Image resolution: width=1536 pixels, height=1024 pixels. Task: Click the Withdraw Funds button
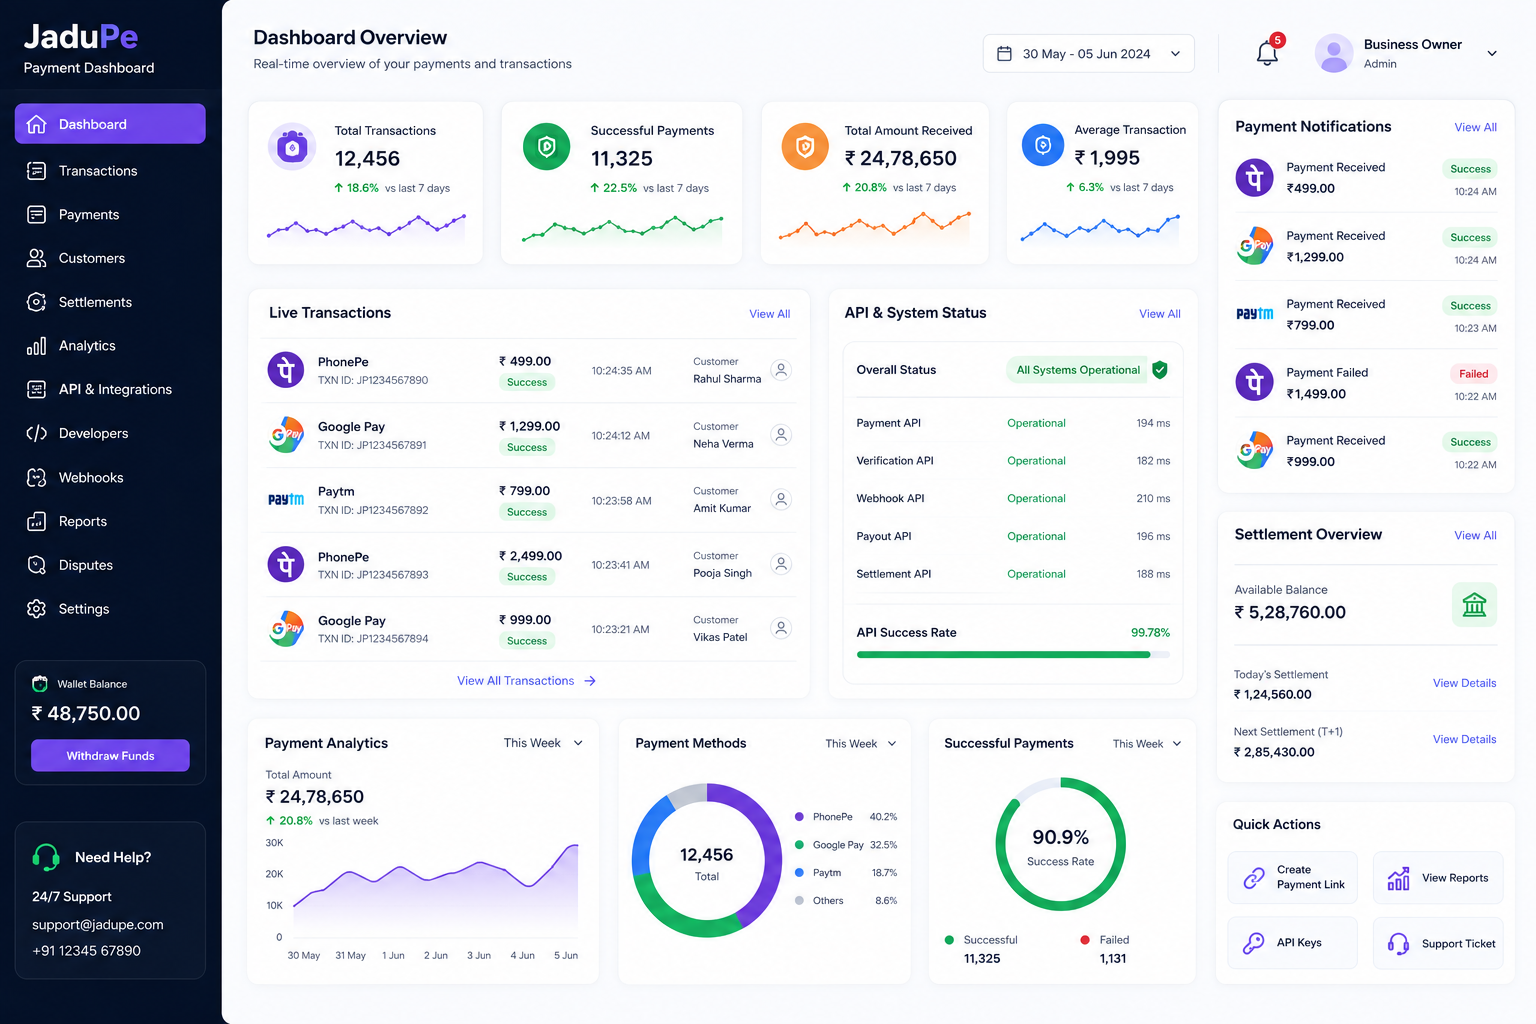(110, 756)
